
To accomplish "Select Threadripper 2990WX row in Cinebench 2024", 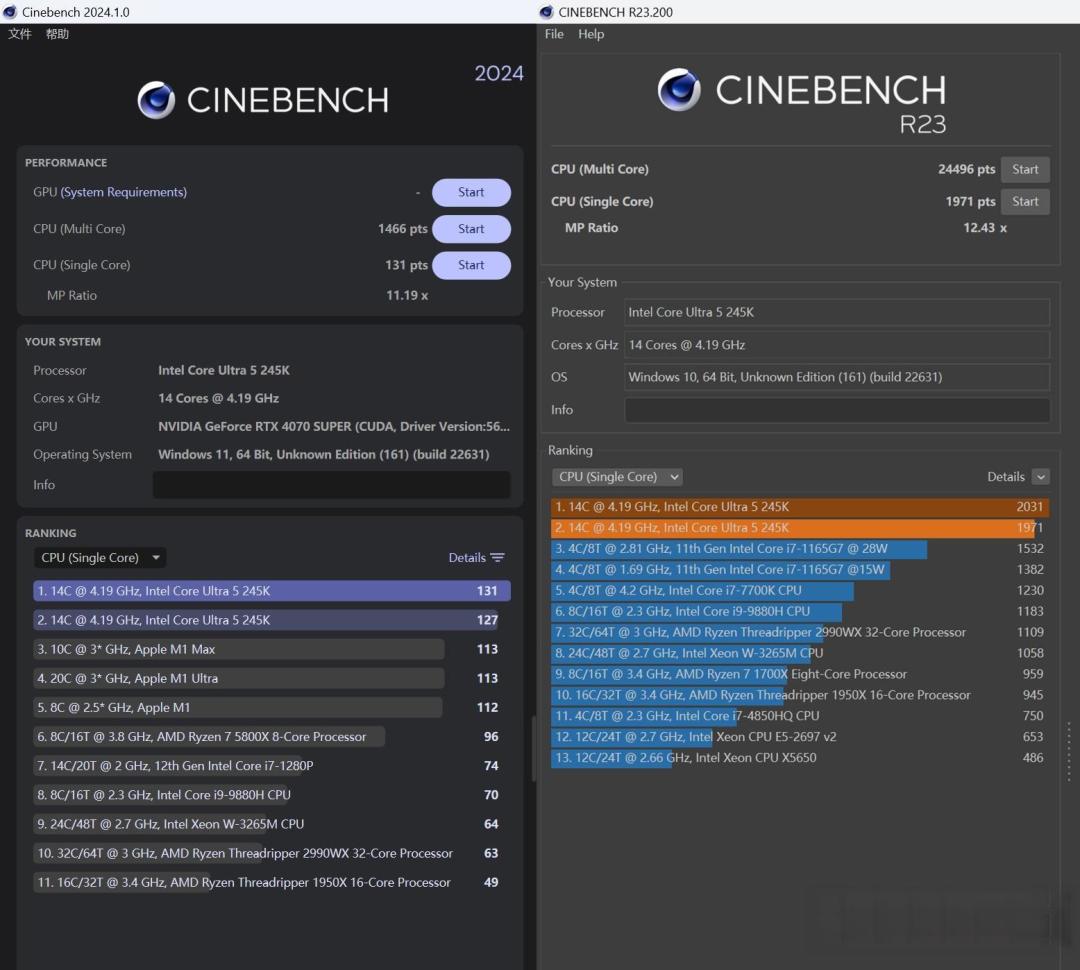I will (x=271, y=853).
